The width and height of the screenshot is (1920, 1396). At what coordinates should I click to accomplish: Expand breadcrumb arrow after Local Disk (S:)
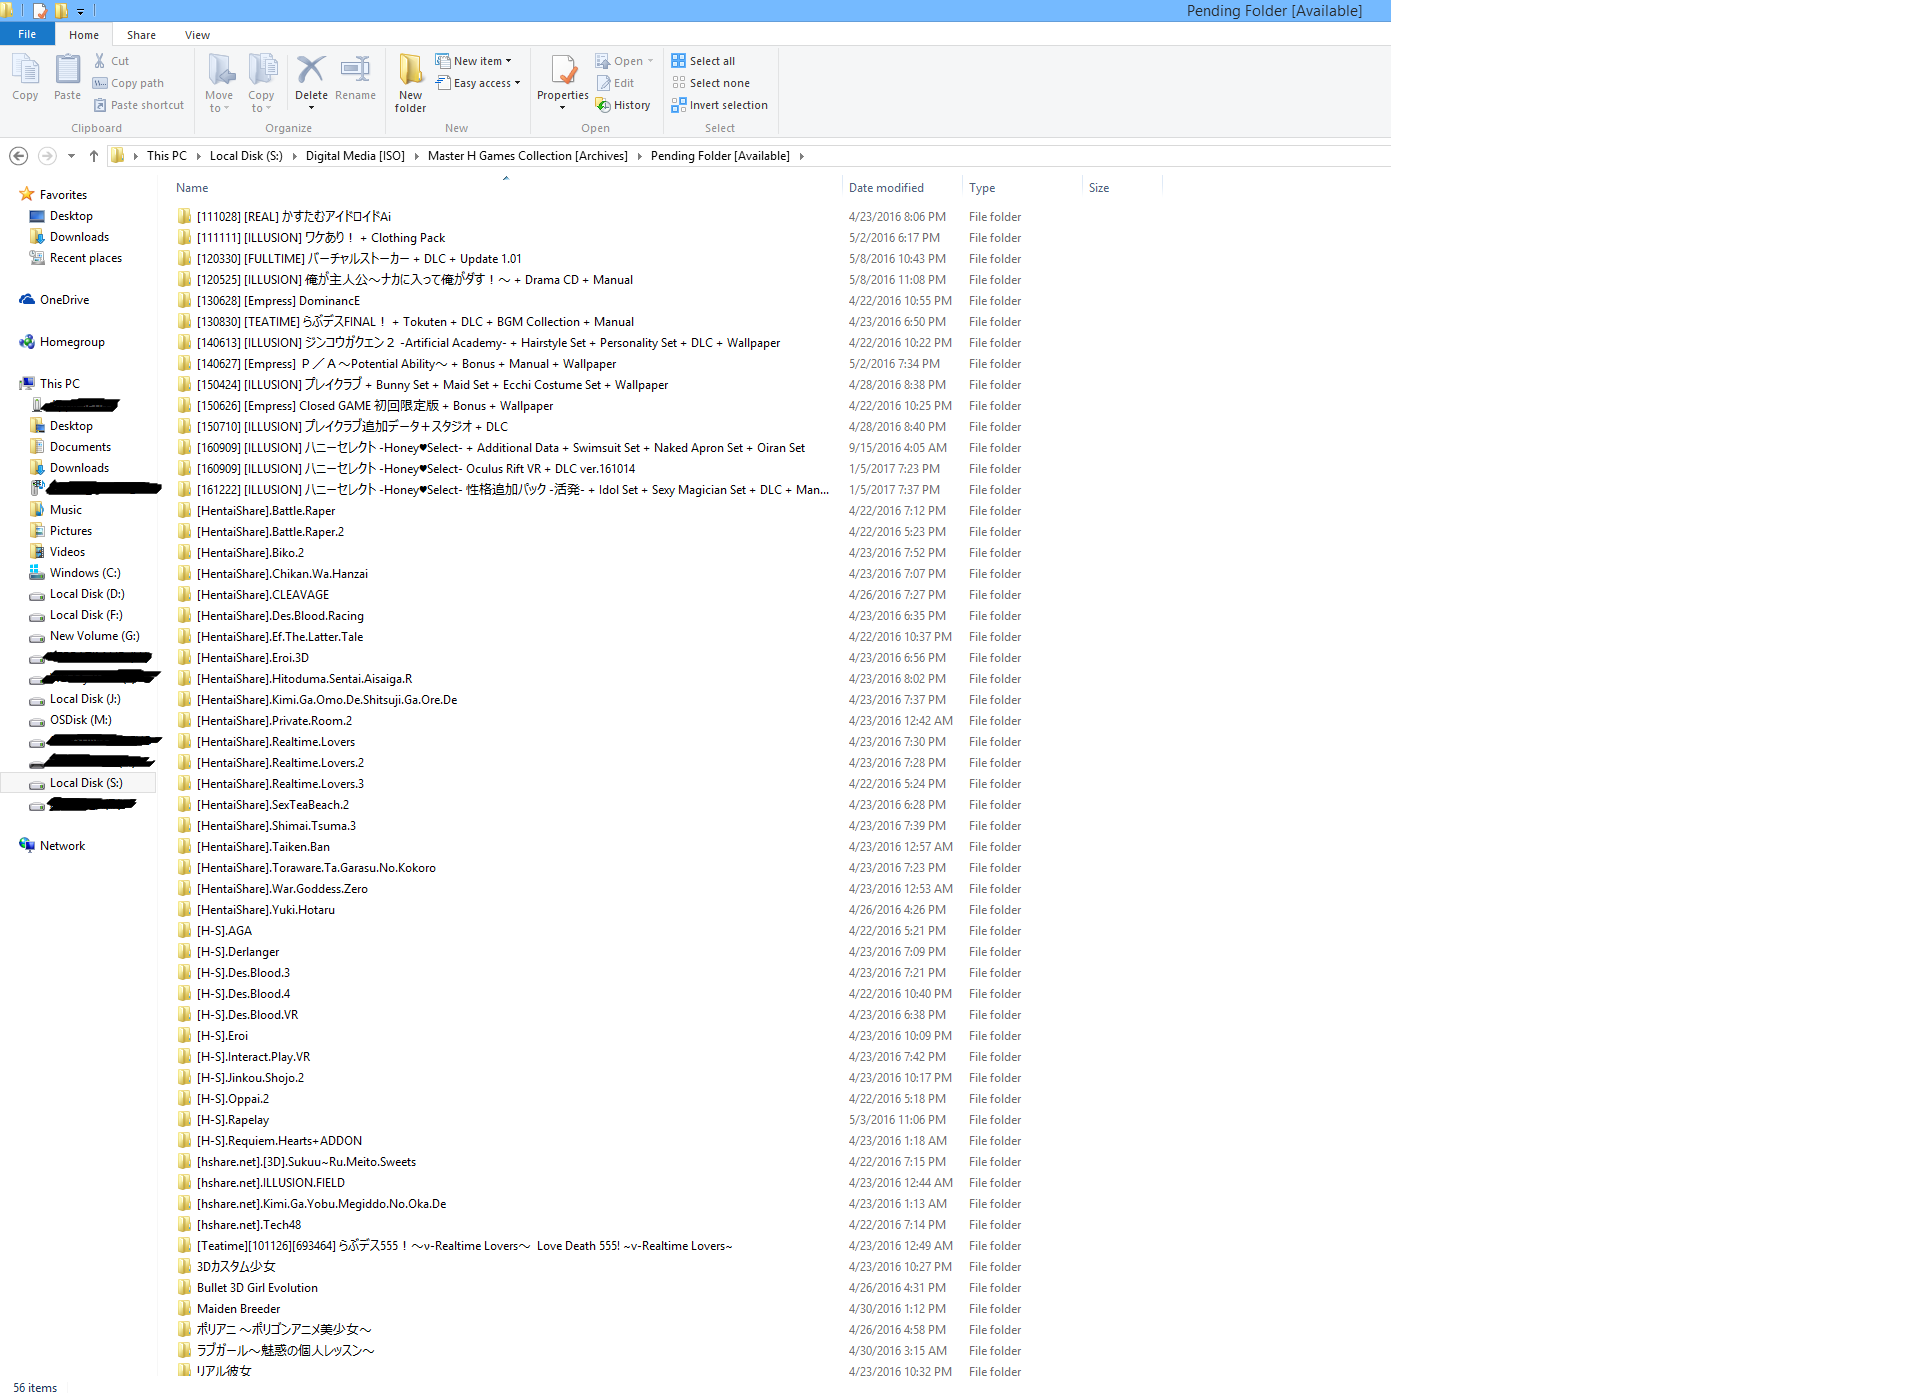coord(294,156)
